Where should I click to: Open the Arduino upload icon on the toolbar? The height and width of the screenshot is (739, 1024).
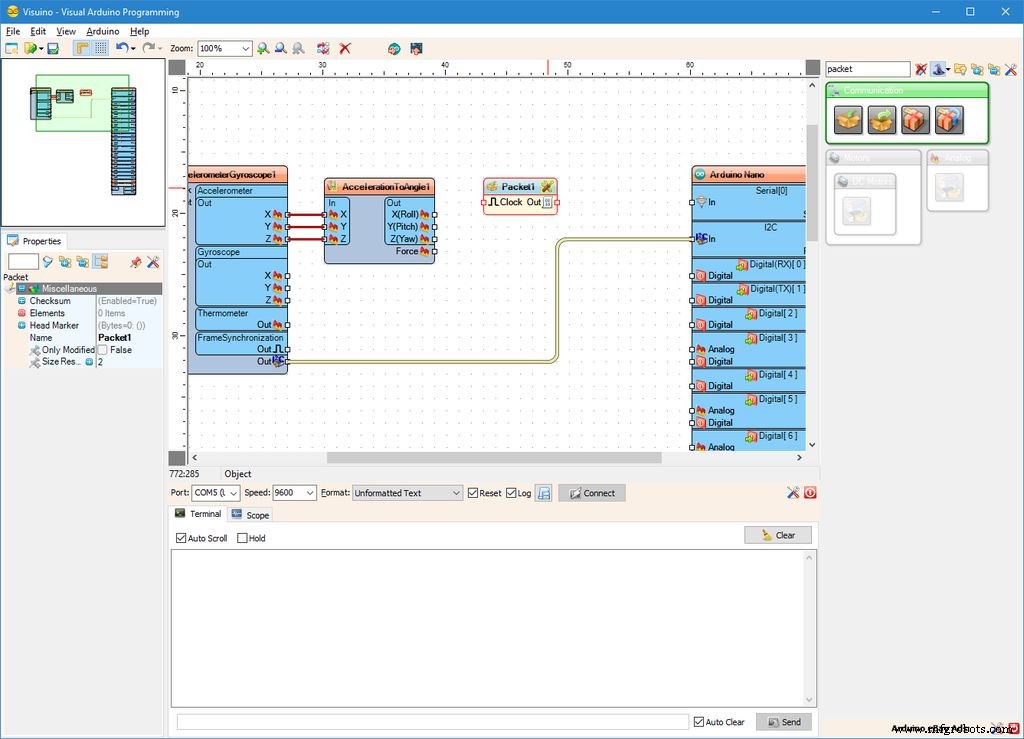pyautogui.click(x=416, y=48)
